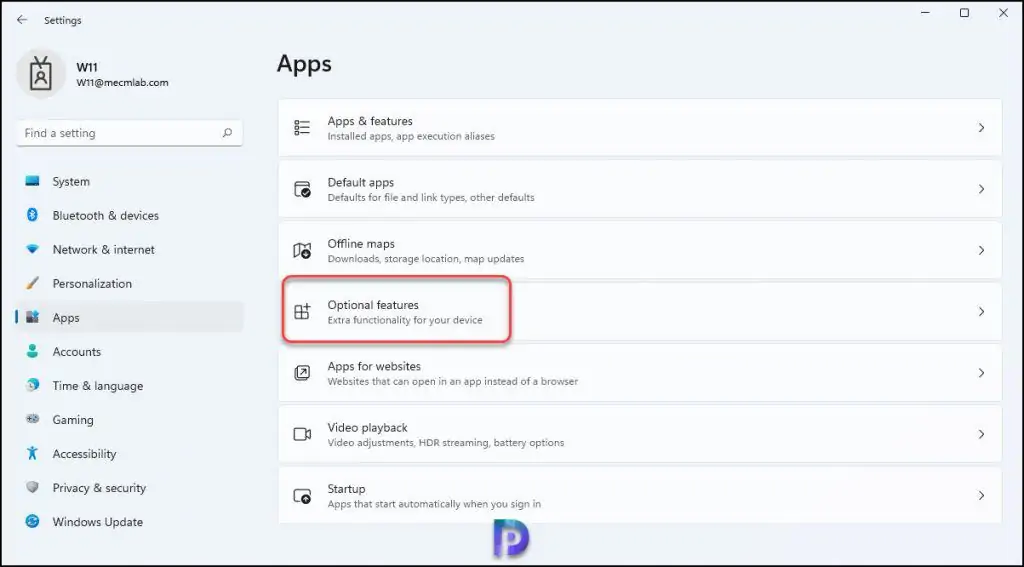Click the Time & language globe icon
1024x567 pixels.
coord(32,385)
